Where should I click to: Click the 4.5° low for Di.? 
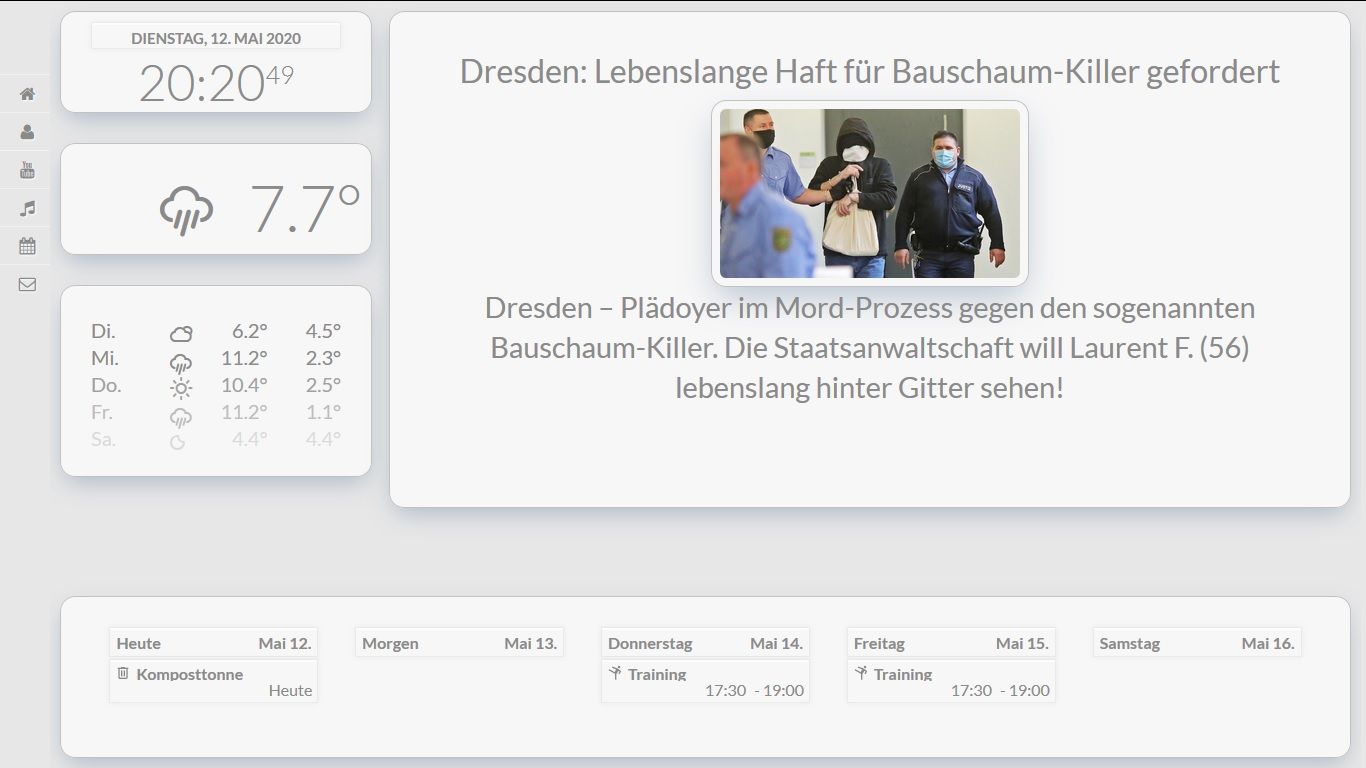(x=323, y=331)
